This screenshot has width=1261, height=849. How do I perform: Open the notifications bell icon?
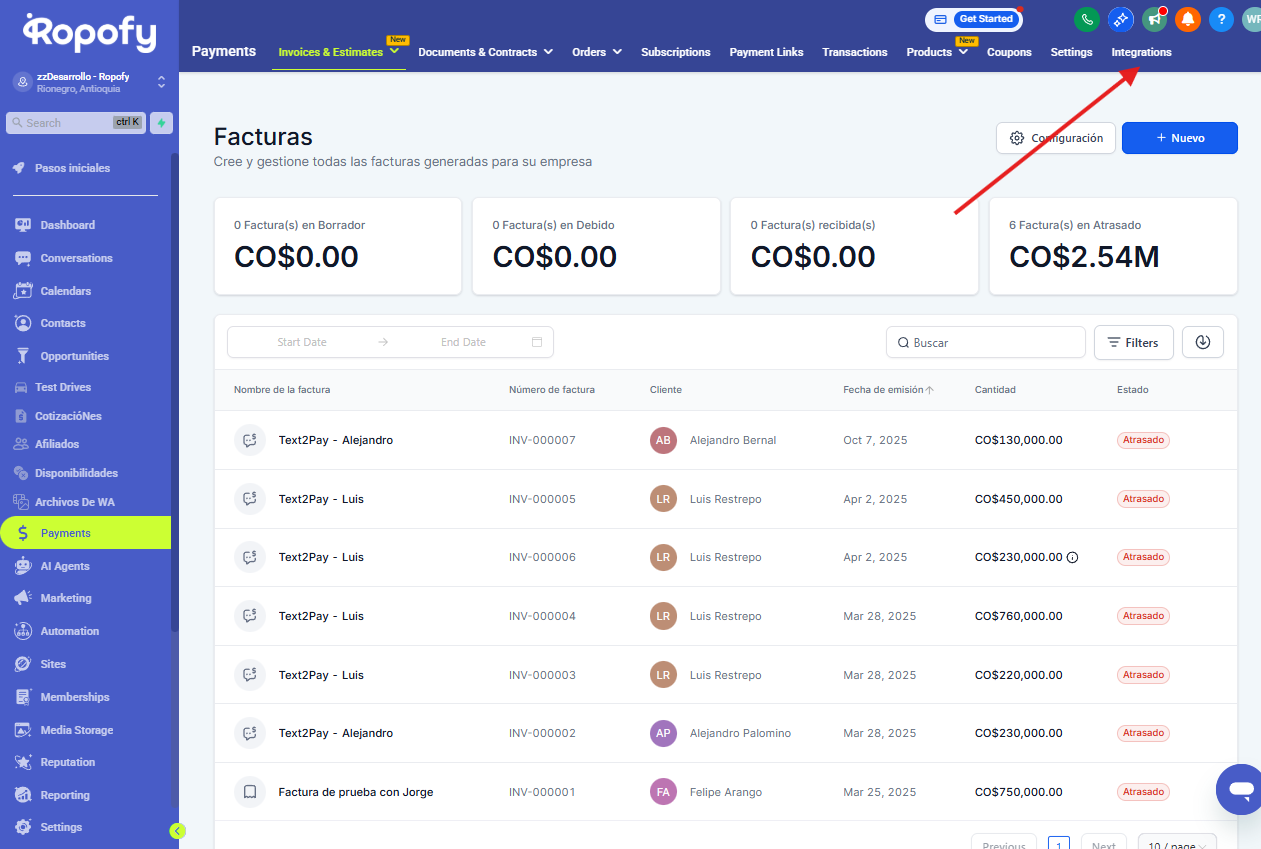pos(1187,19)
